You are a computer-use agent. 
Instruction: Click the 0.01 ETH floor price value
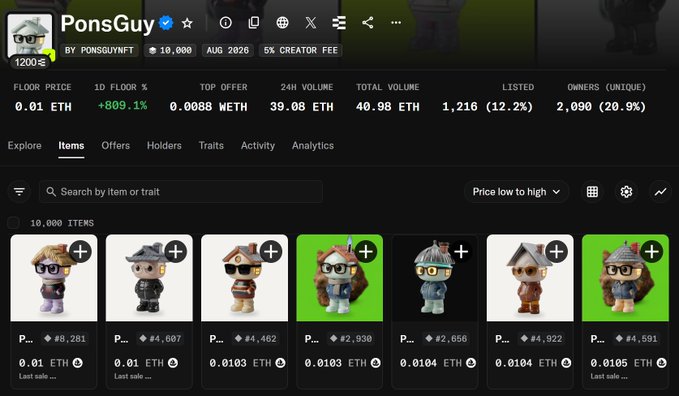point(43,107)
